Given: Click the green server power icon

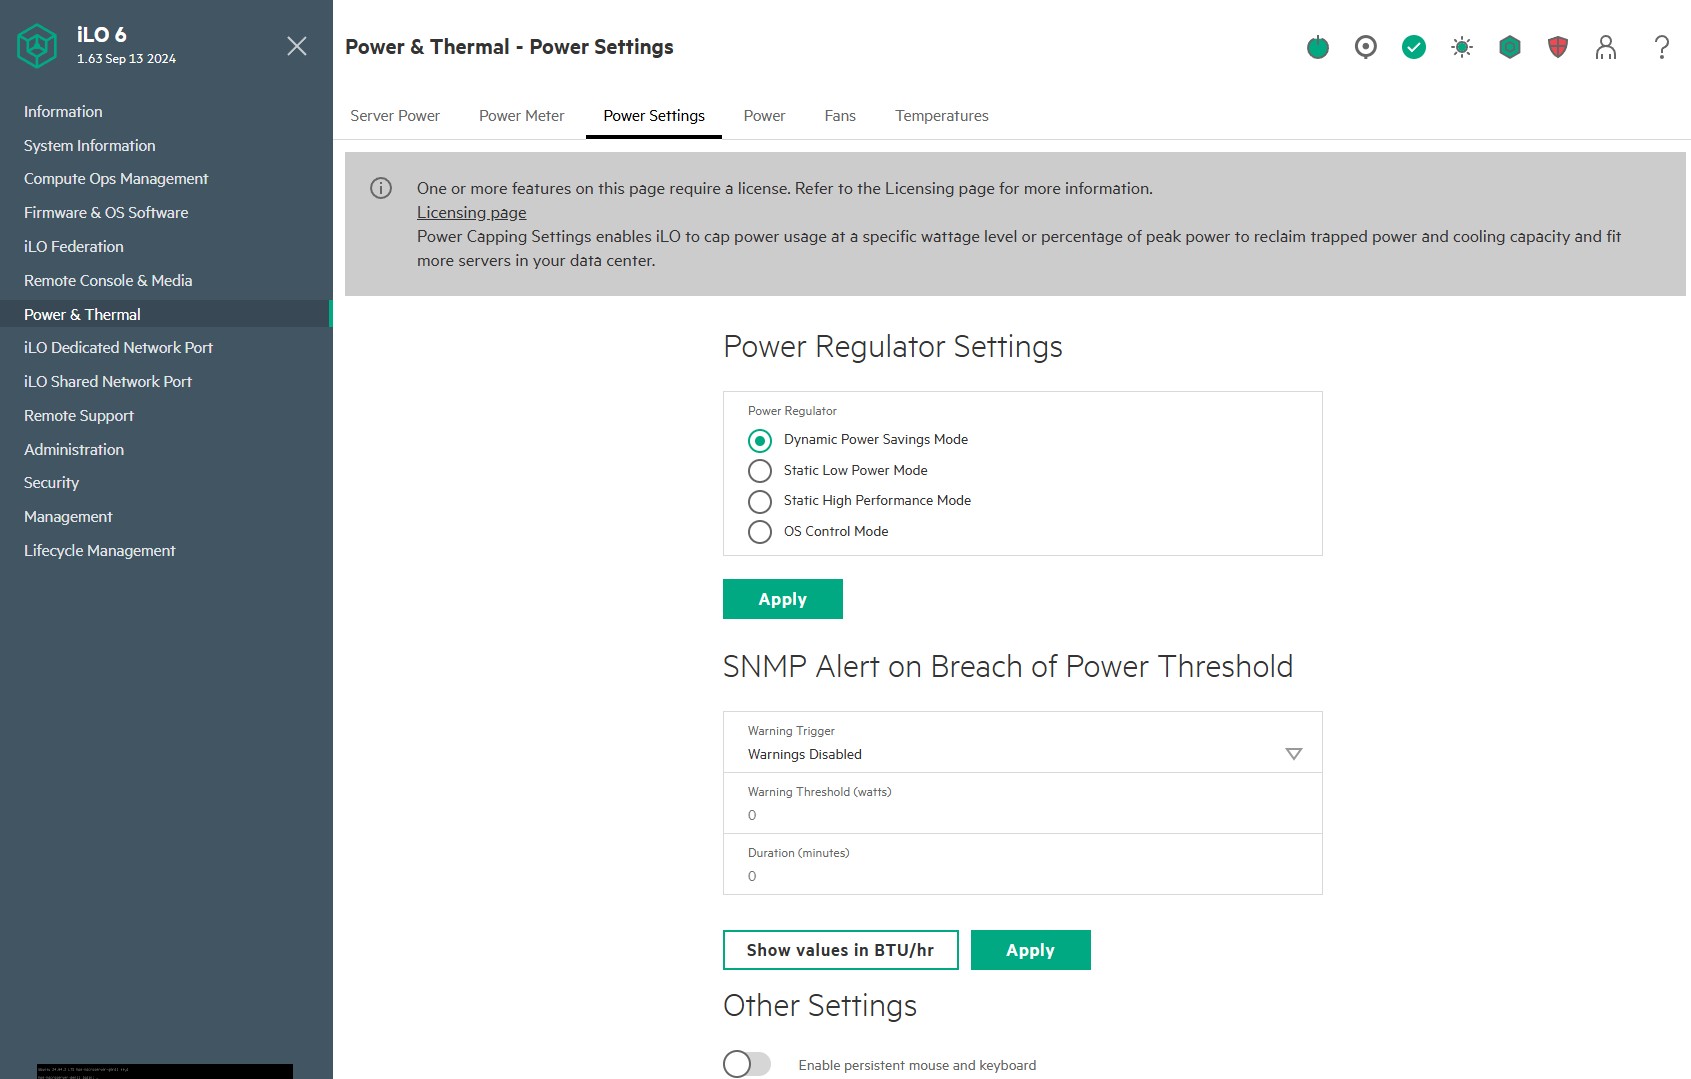Looking at the screenshot, I should 1318,47.
